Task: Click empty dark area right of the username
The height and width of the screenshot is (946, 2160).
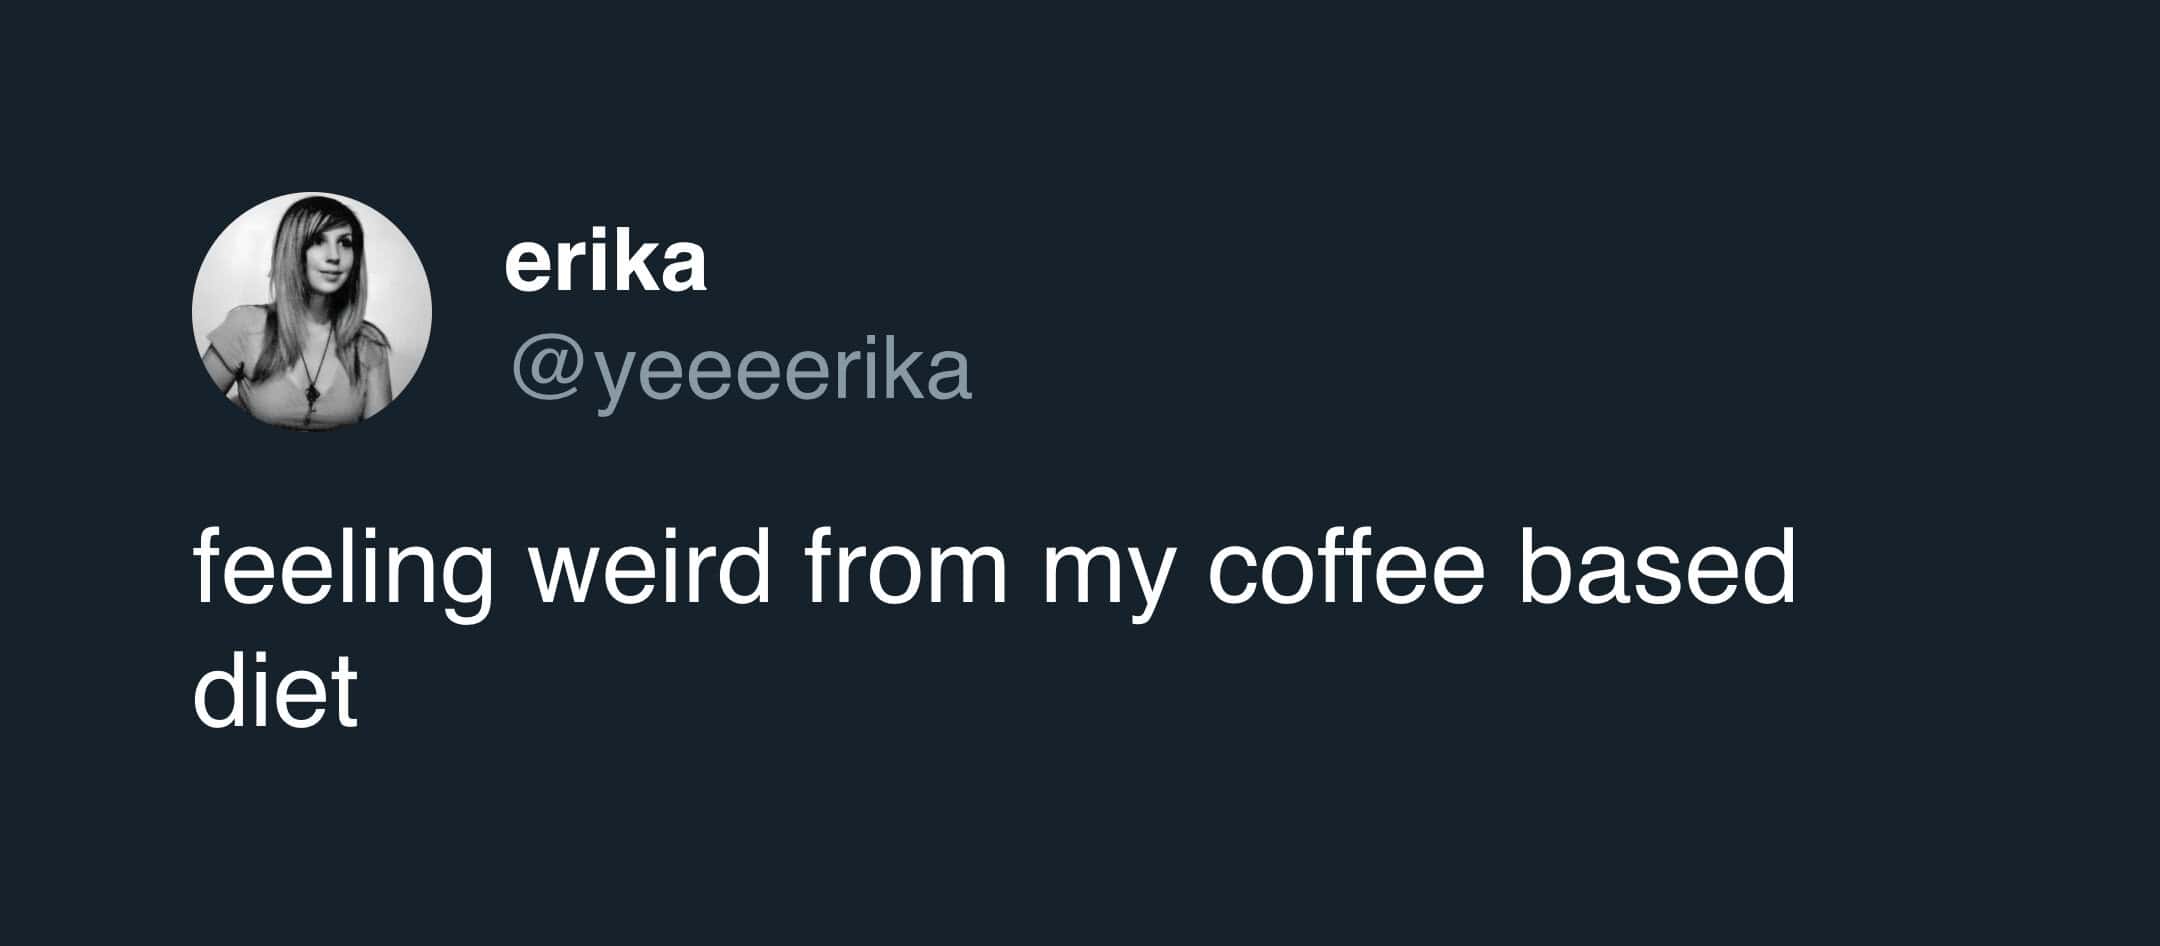Action: [x=1400, y=300]
